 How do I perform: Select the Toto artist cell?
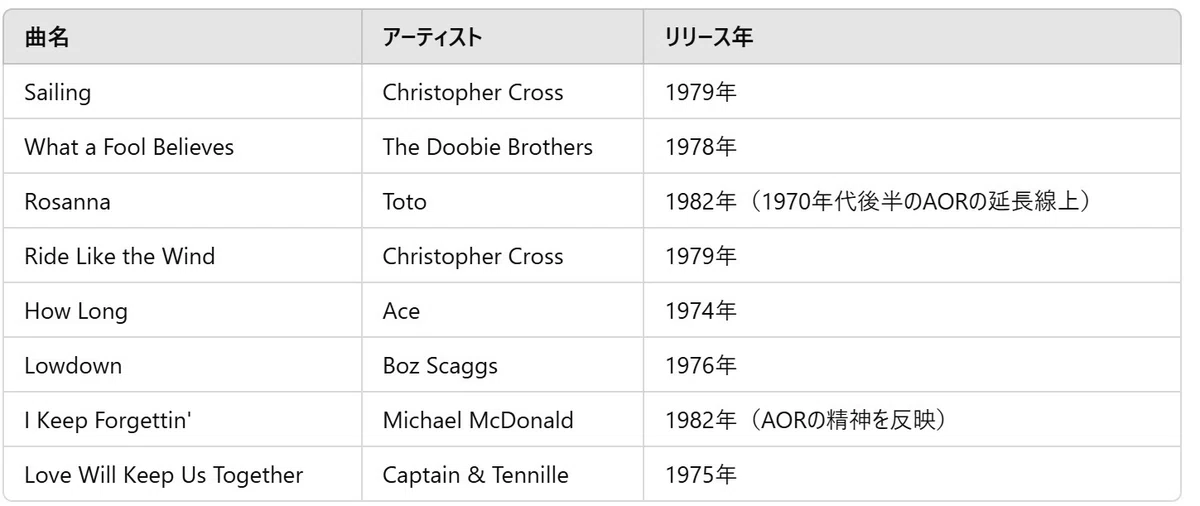503,202
